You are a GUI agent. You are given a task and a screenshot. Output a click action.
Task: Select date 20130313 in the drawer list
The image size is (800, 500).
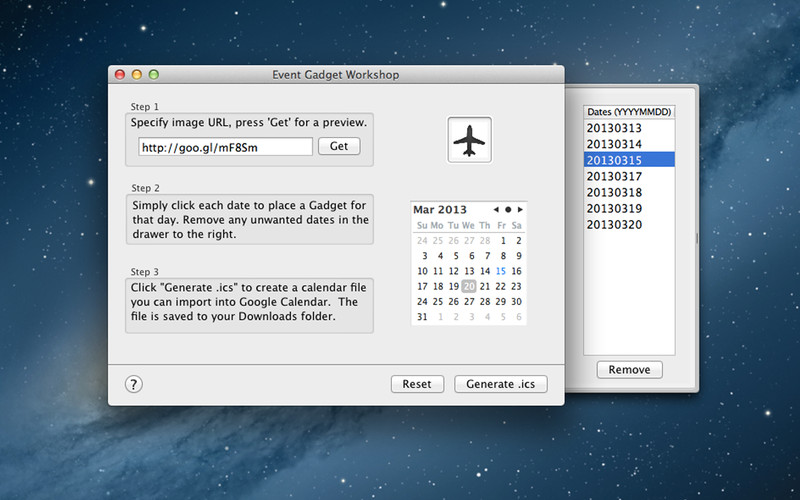[x=629, y=128]
